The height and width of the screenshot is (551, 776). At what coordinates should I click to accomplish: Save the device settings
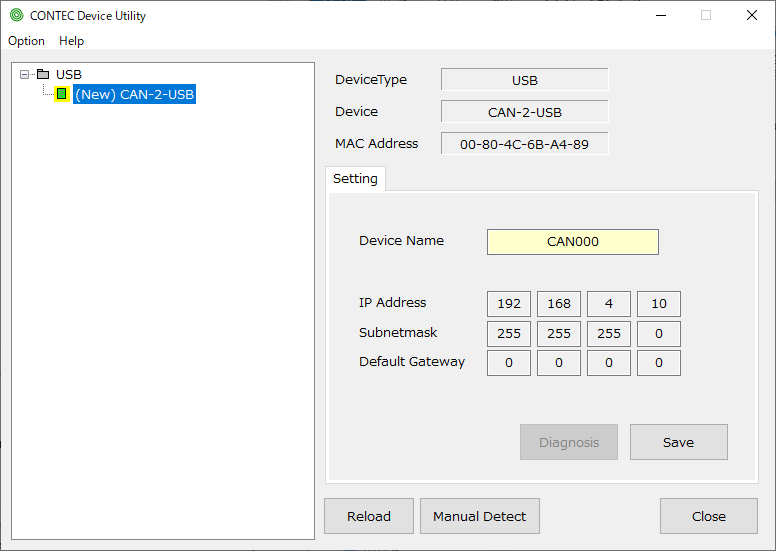coord(679,442)
